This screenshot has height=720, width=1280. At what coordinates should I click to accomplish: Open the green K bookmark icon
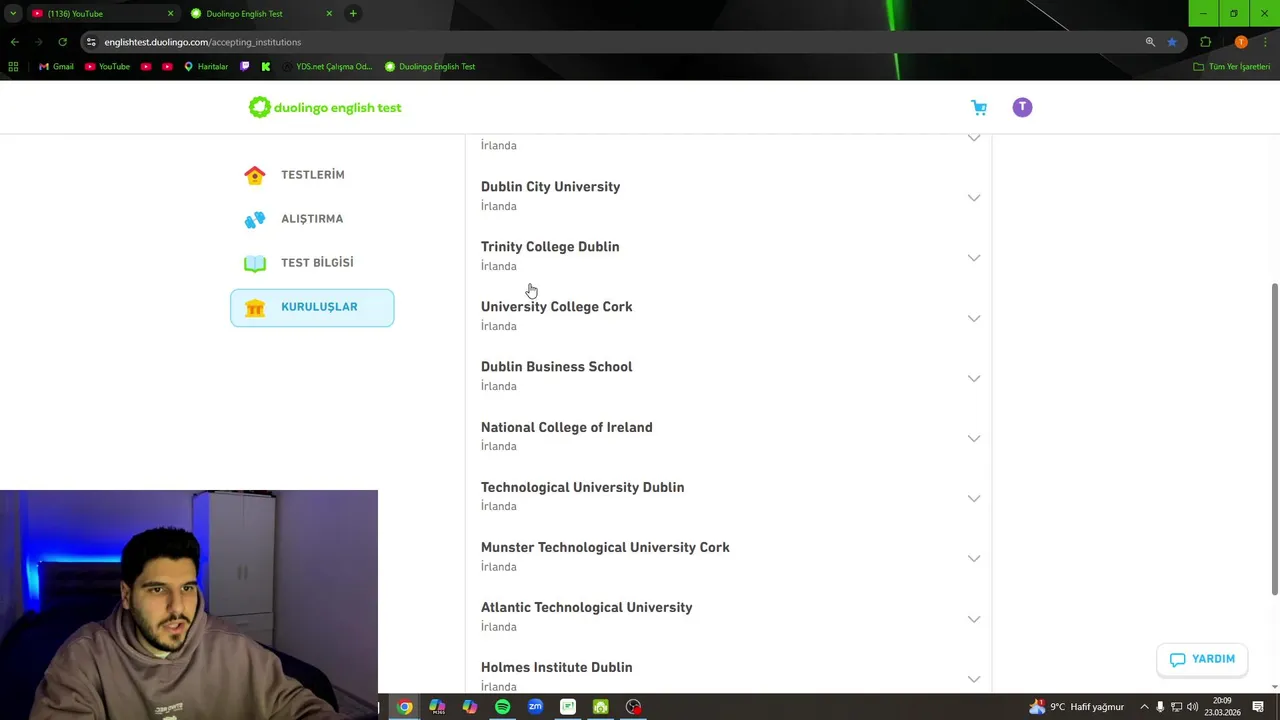(x=266, y=67)
